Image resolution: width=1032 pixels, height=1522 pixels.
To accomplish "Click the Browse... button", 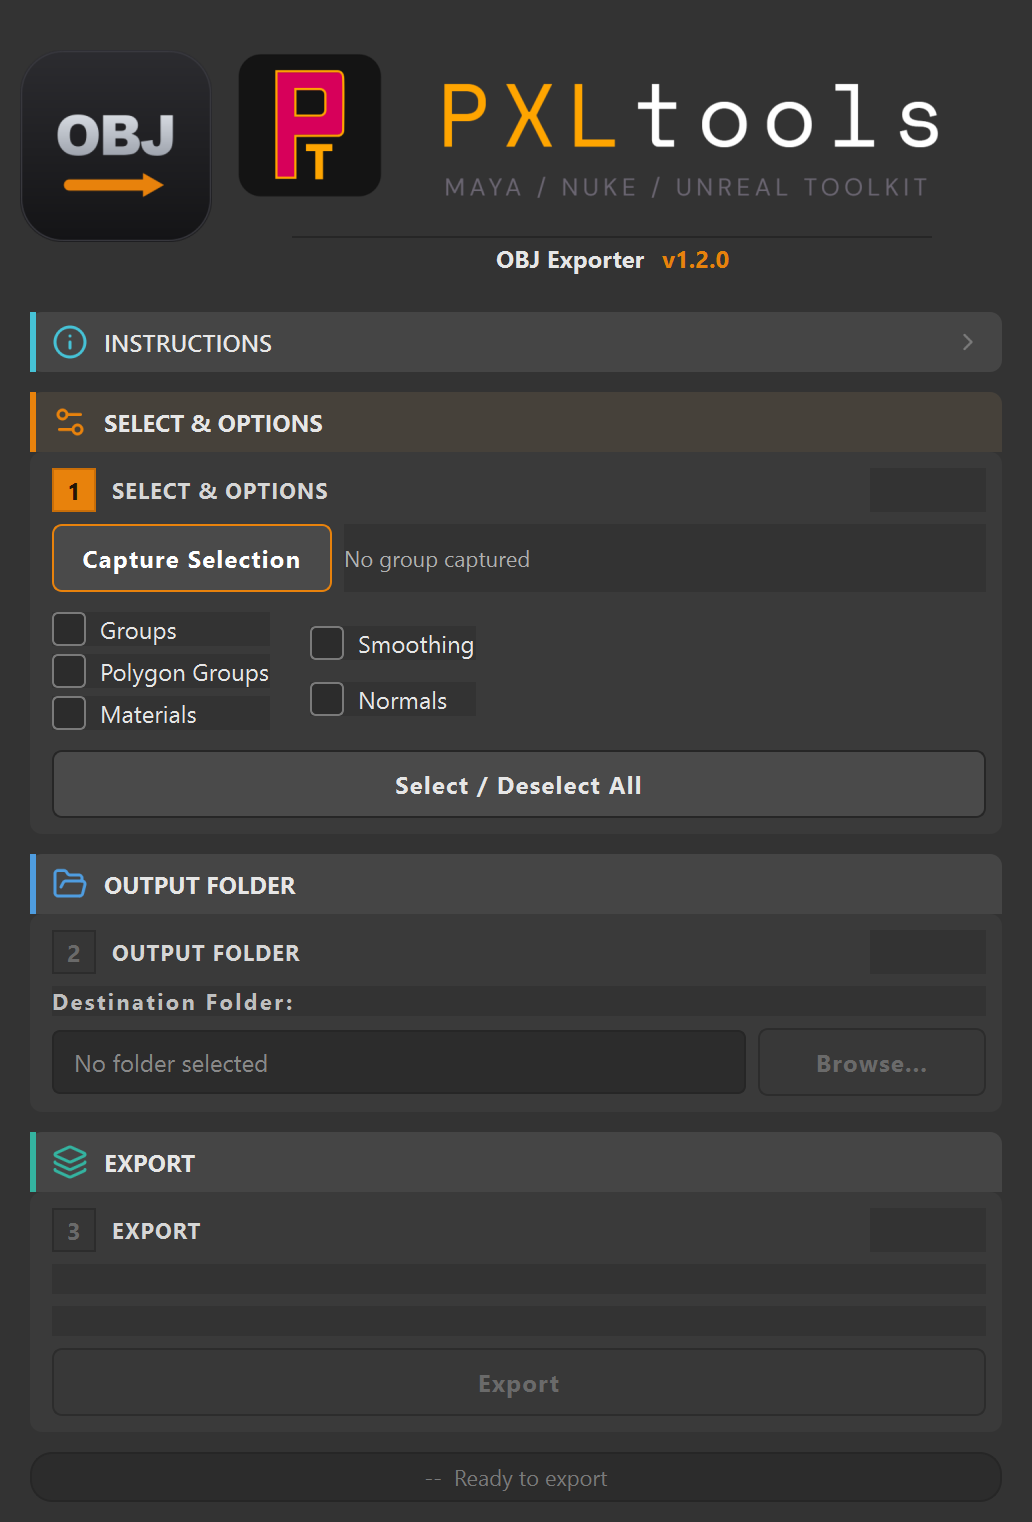I will click(x=872, y=1062).
